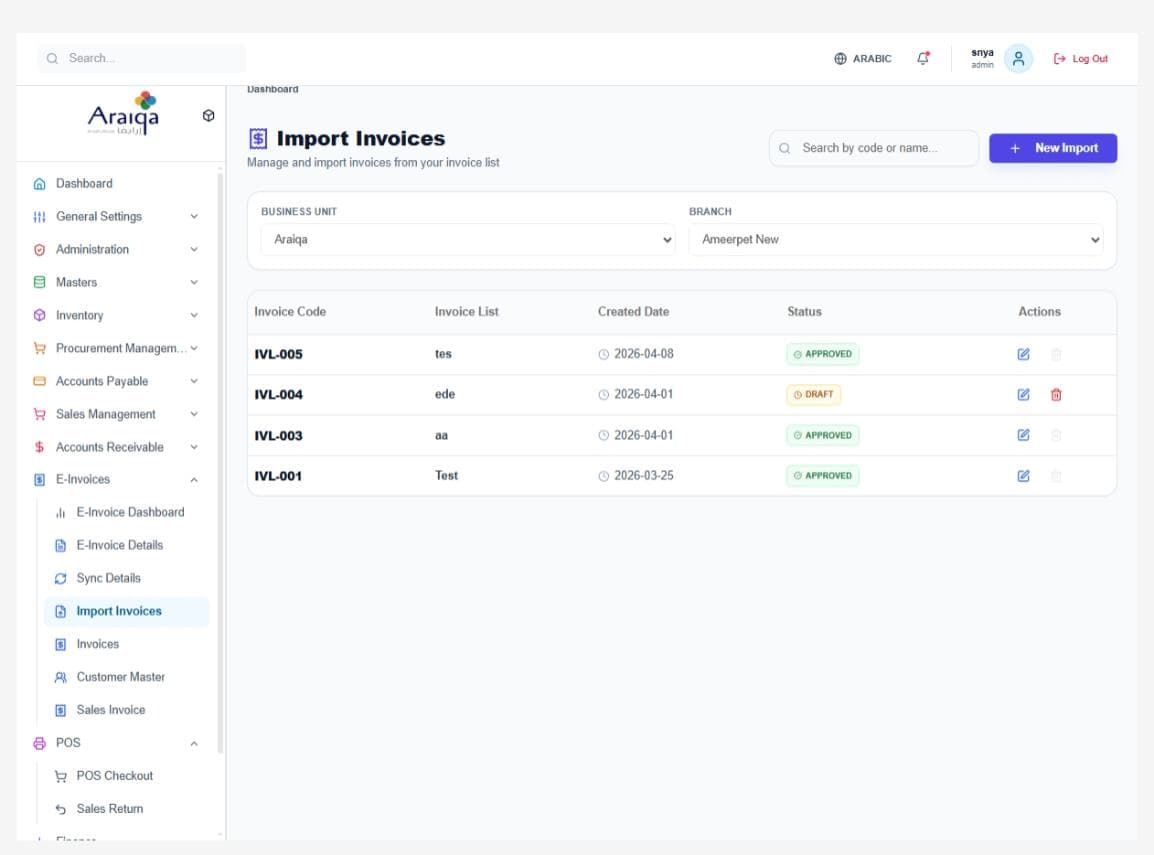
Task: Click the E-Invoice Dashboard chart icon
Action: [x=60, y=513]
